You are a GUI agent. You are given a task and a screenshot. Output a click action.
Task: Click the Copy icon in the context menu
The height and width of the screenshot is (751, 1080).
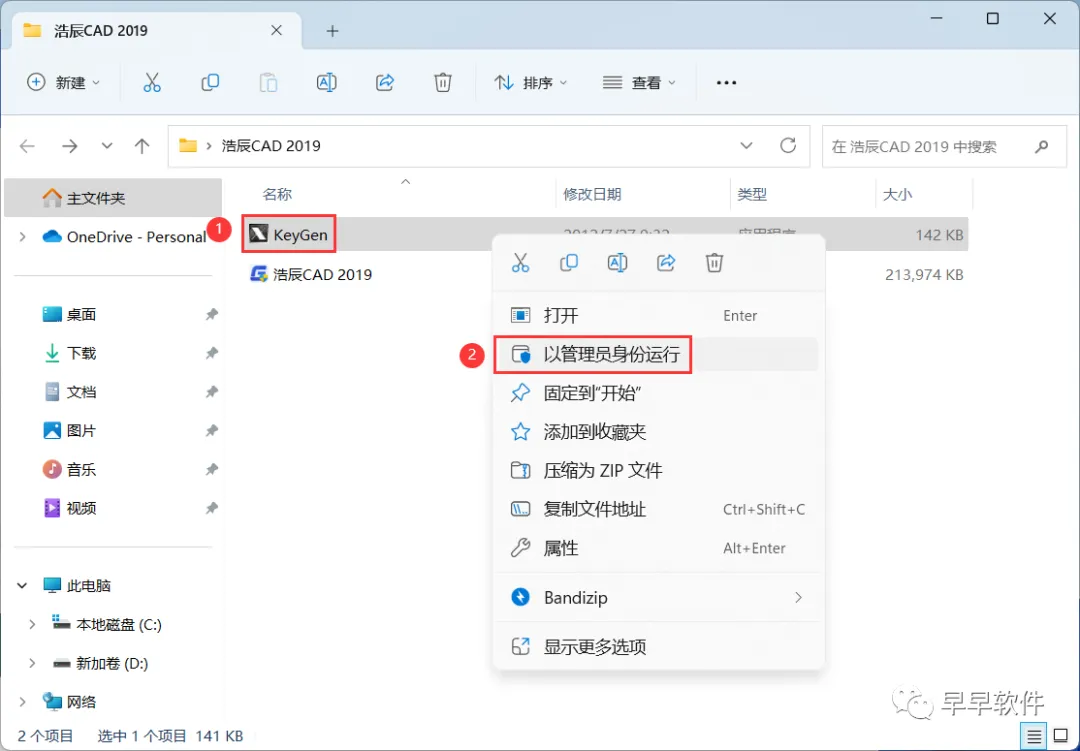click(569, 263)
